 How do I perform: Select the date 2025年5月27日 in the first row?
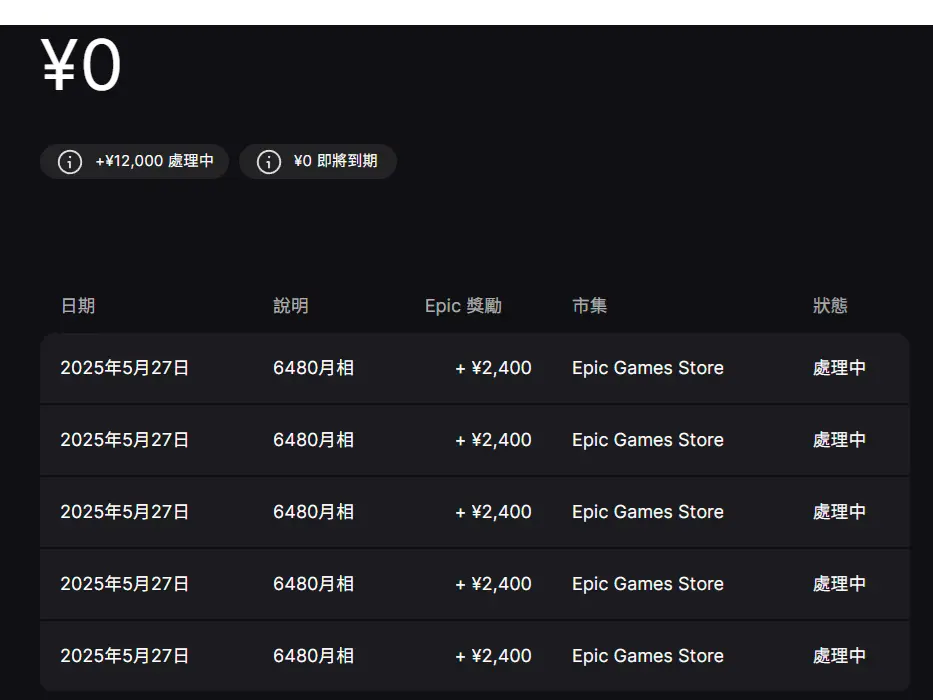coord(124,368)
